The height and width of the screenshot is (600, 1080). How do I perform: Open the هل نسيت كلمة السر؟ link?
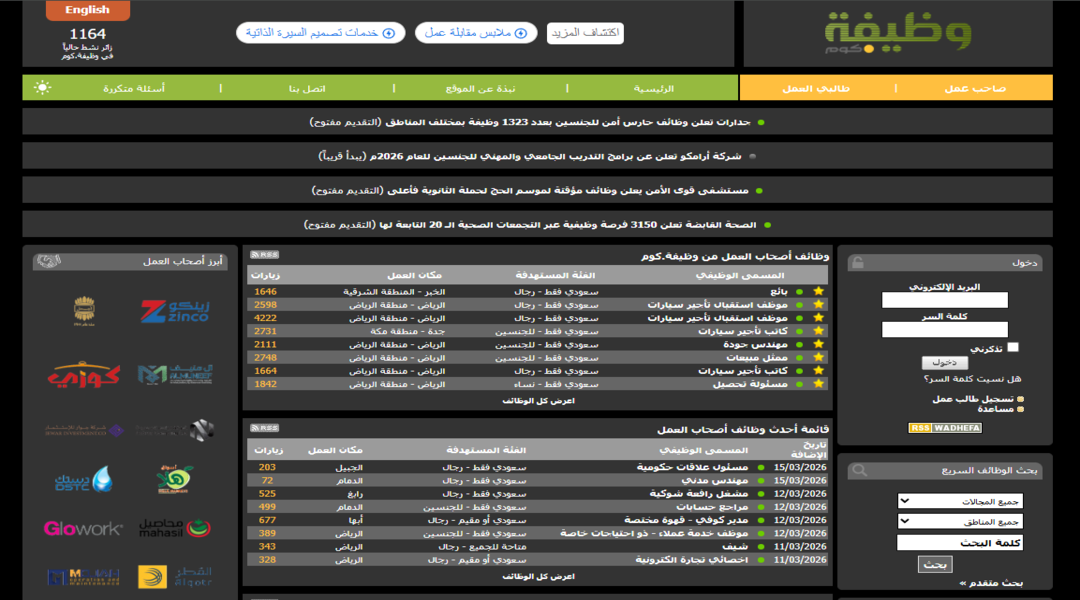pyautogui.click(x=970, y=379)
